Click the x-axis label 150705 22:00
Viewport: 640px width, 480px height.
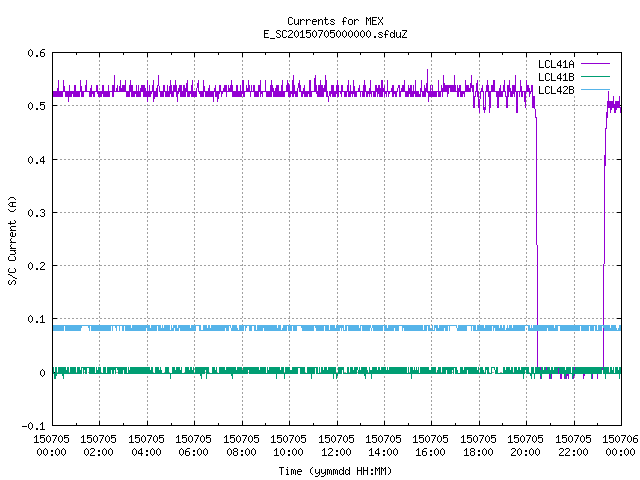[x=573, y=446]
